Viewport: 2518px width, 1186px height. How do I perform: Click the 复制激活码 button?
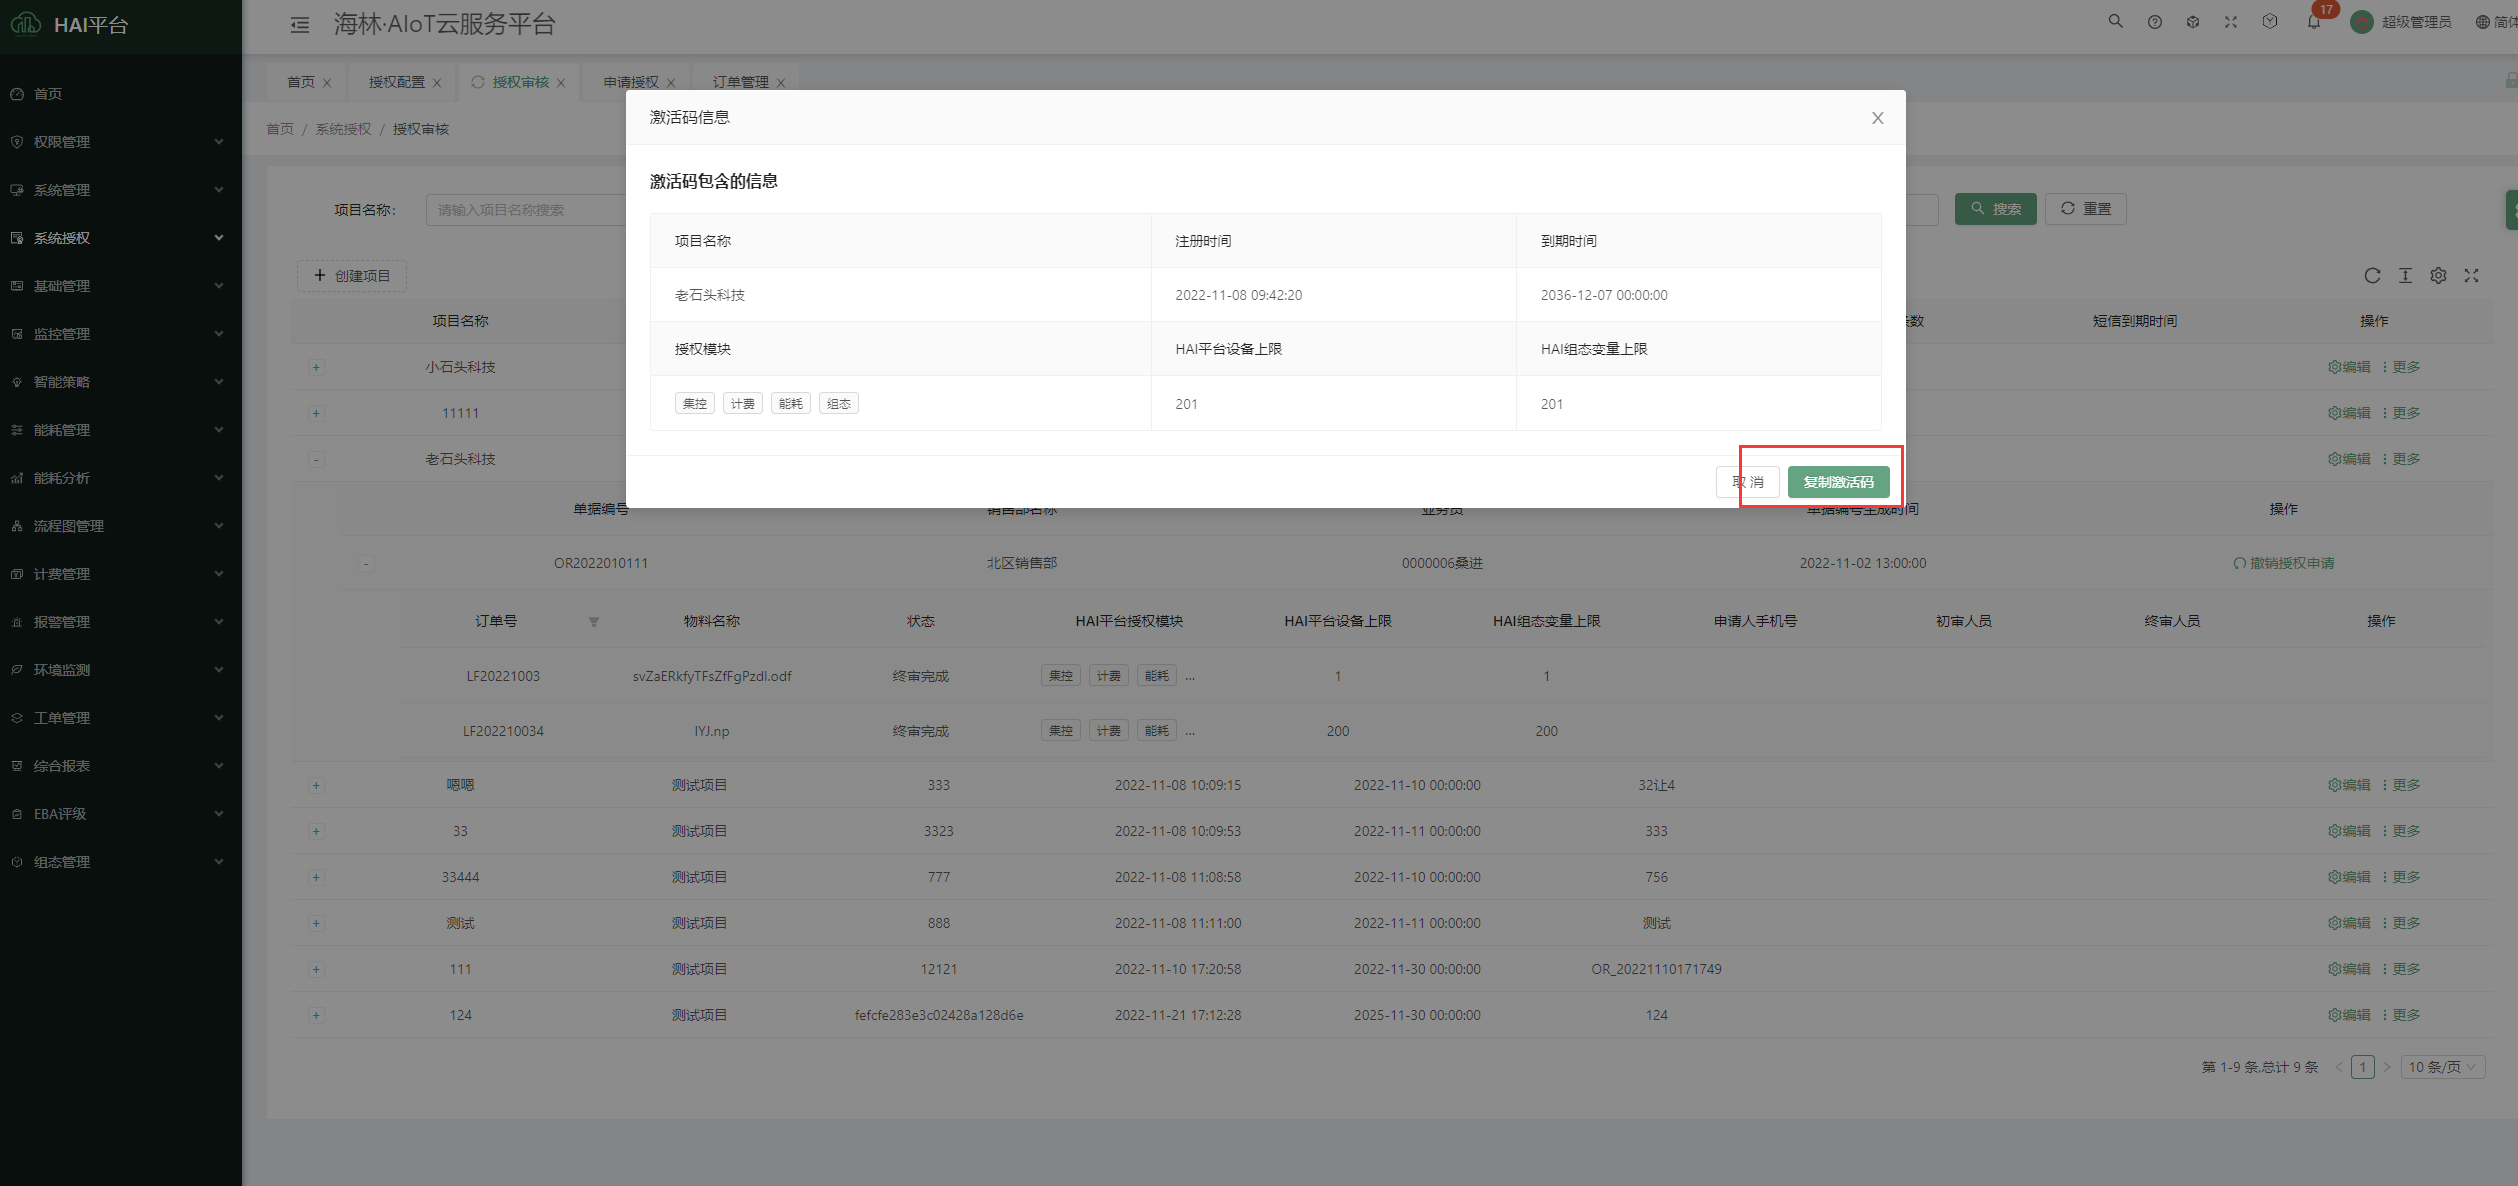pyautogui.click(x=1838, y=482)
